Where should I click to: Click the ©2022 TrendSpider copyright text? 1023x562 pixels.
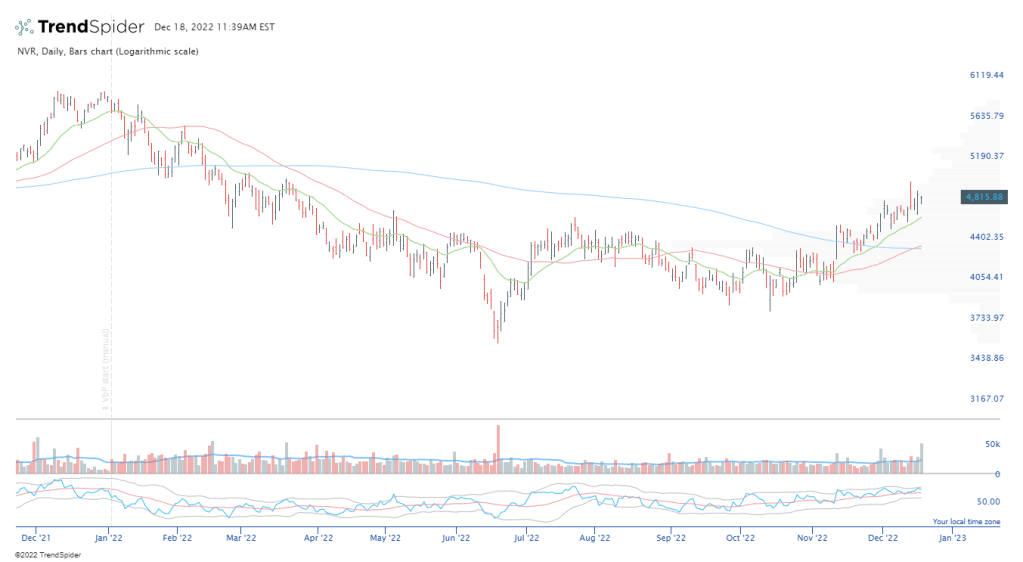[x=38, y=554]
